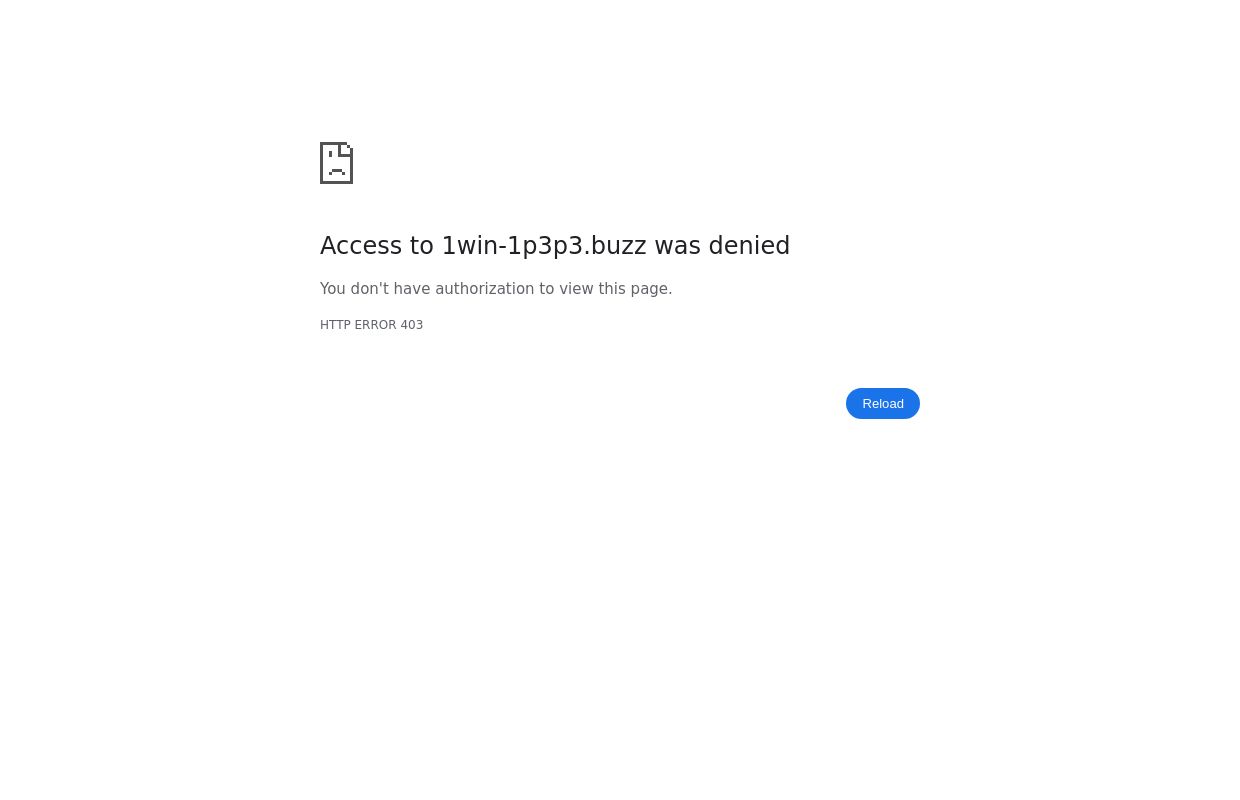Click the word 'page.' ending the message
This screenshot has width=1240, height=800.
click(x=651, y=289)
